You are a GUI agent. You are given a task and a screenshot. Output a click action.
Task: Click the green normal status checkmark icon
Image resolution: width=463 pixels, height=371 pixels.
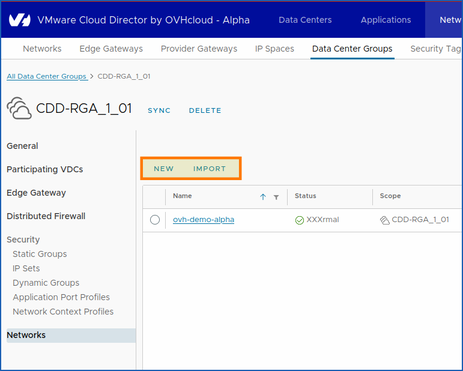pos(299,220)
